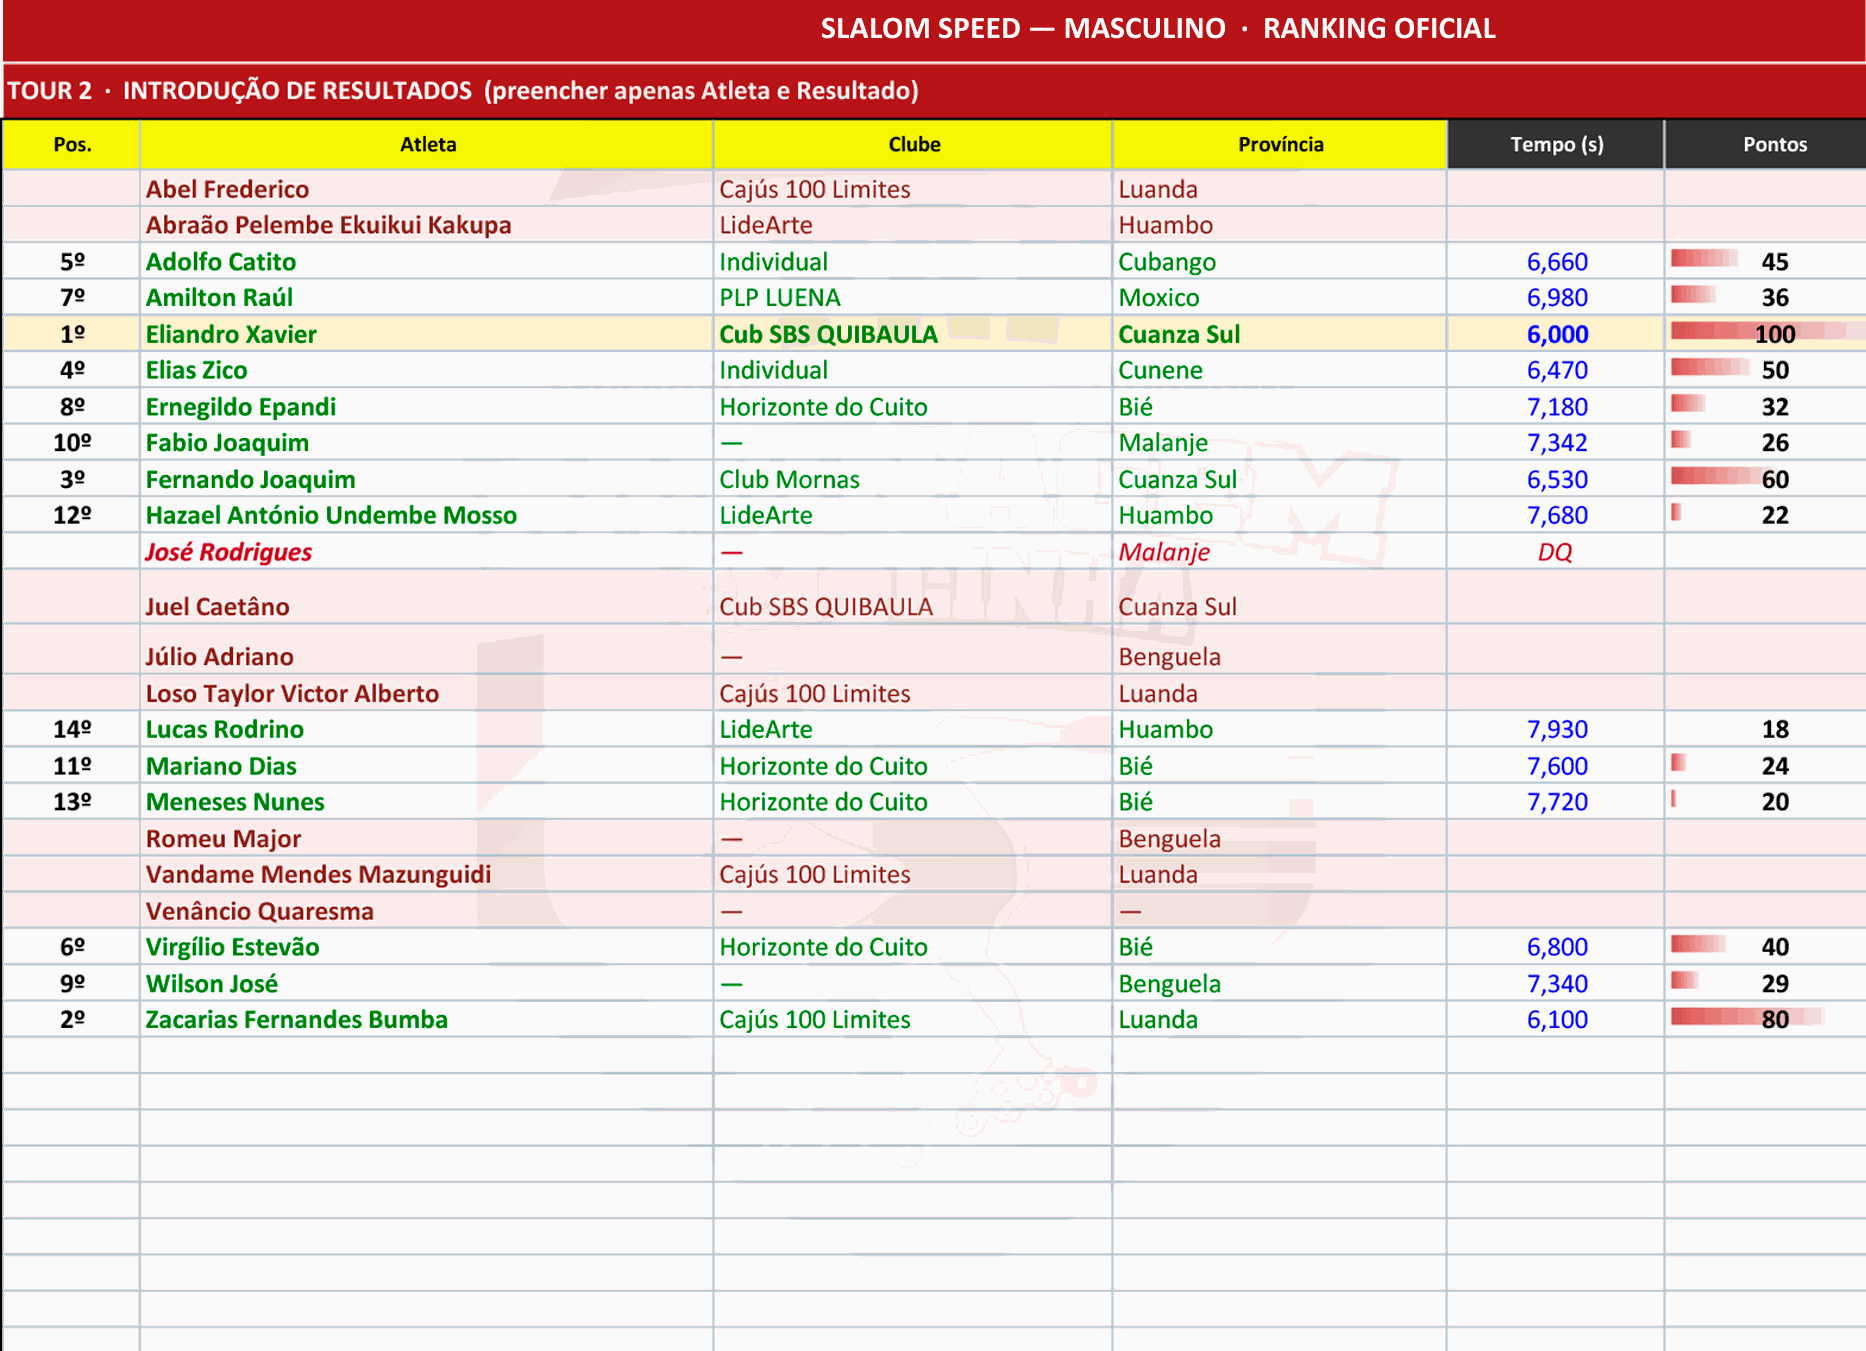Click time value 6,000 for Eliandro Xavier

pos(1557,334)
